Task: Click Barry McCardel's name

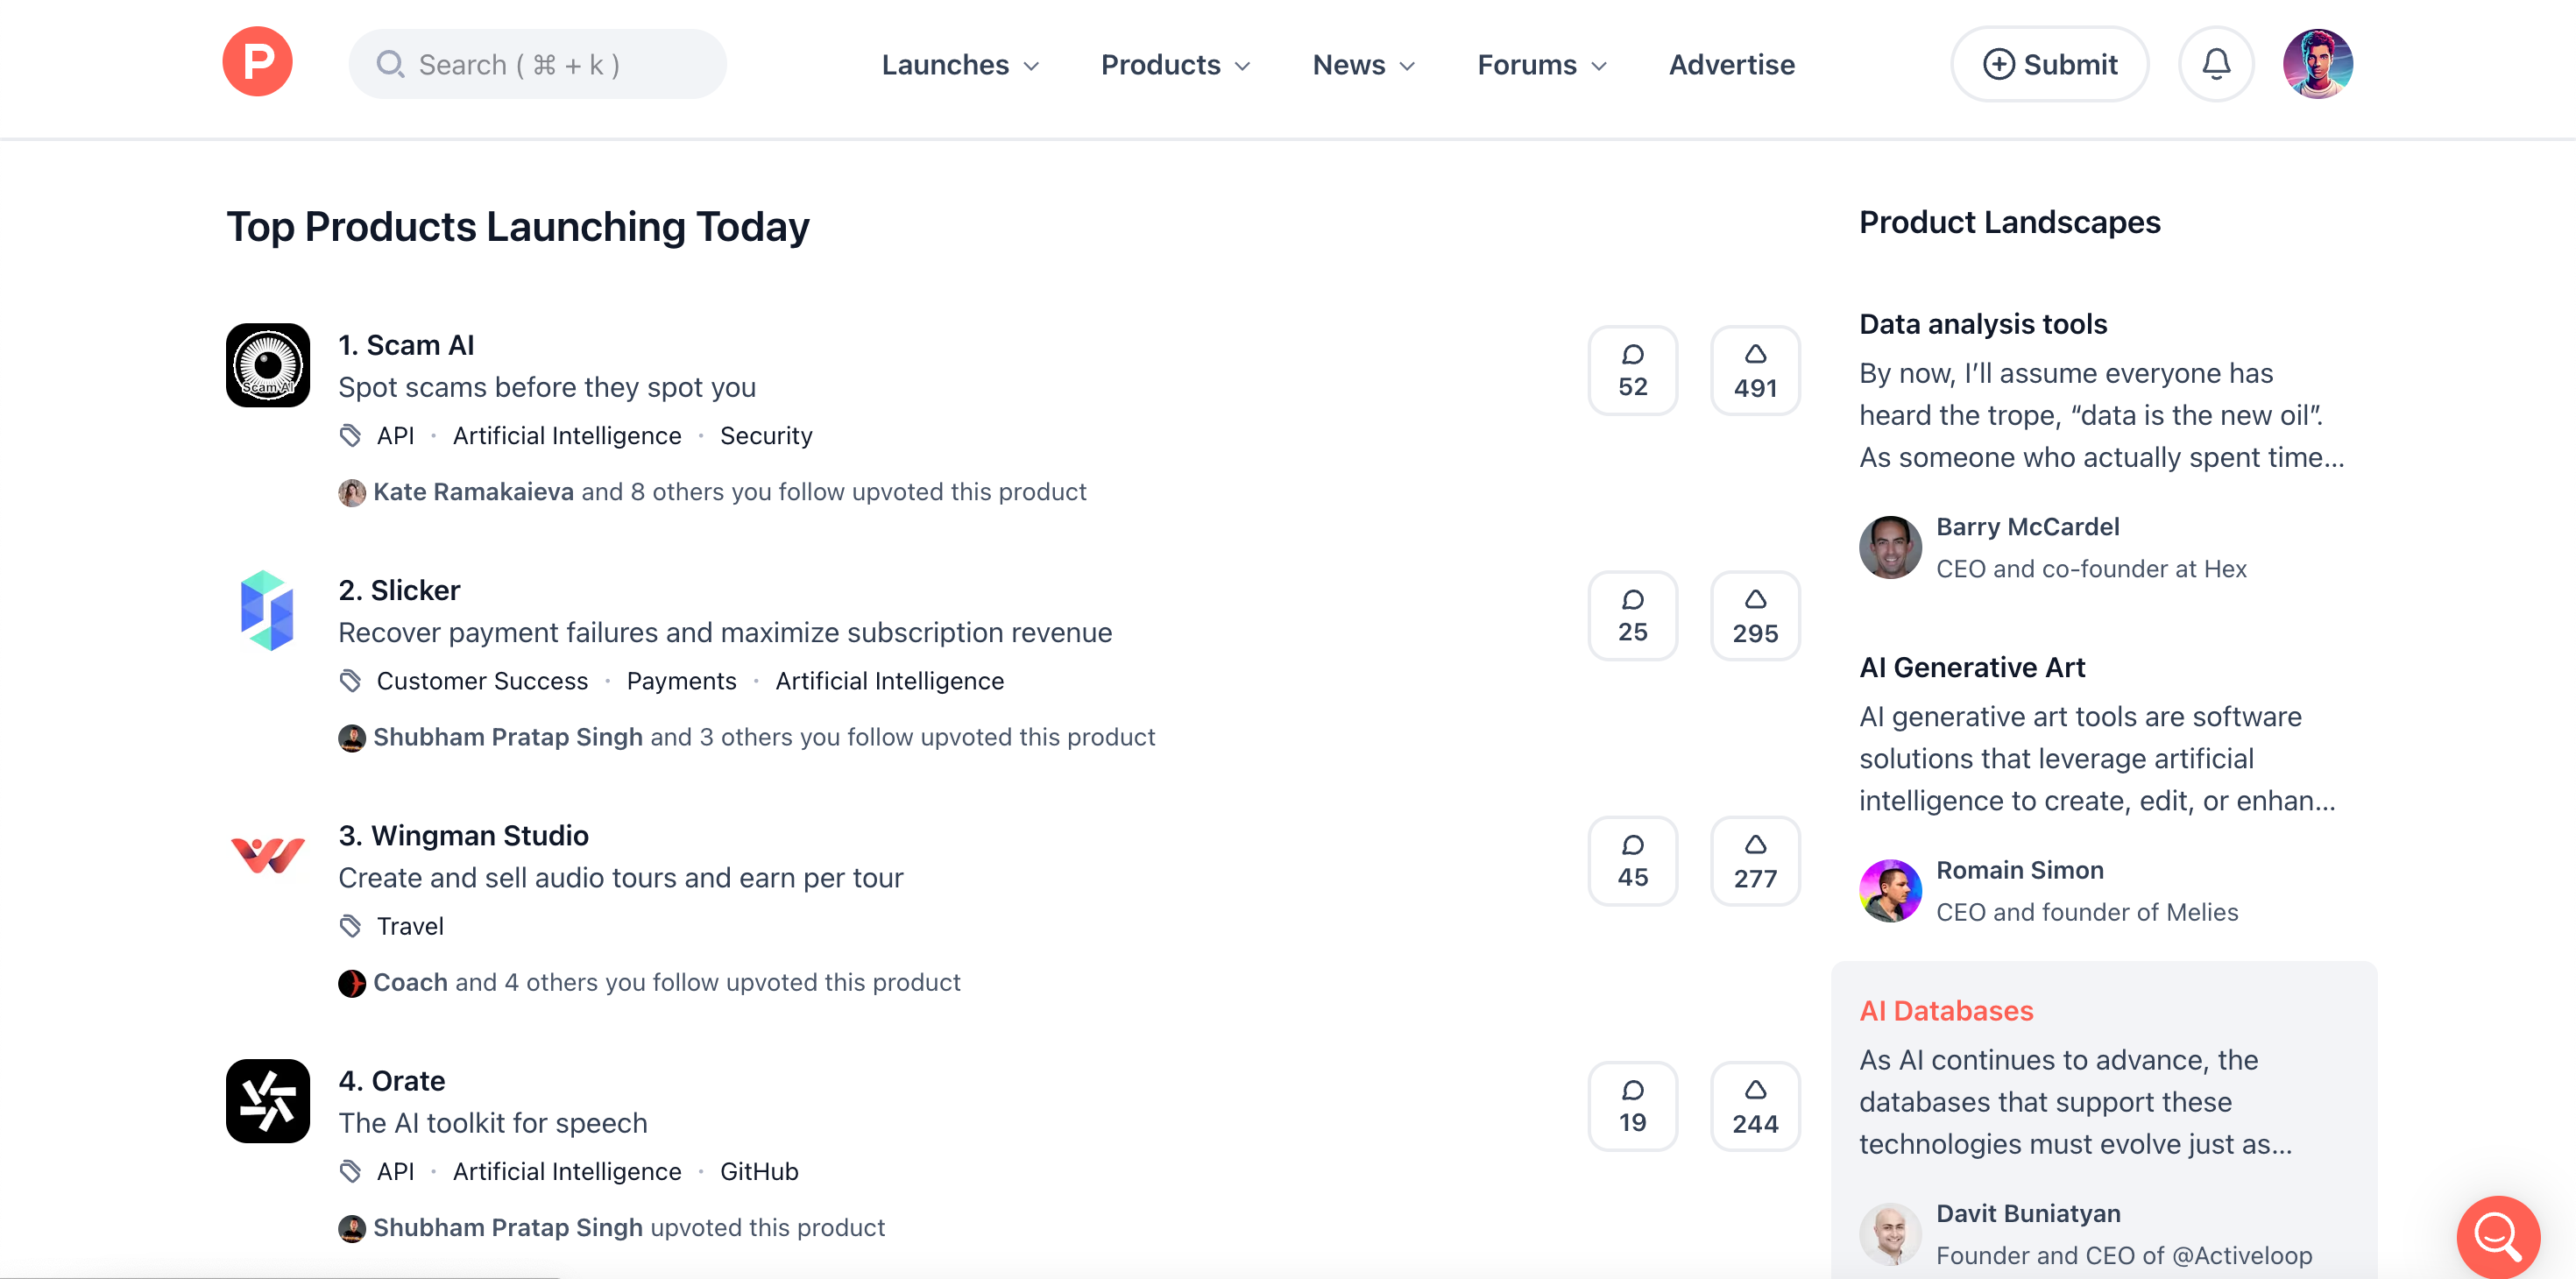Action: tap(2027, 527)
